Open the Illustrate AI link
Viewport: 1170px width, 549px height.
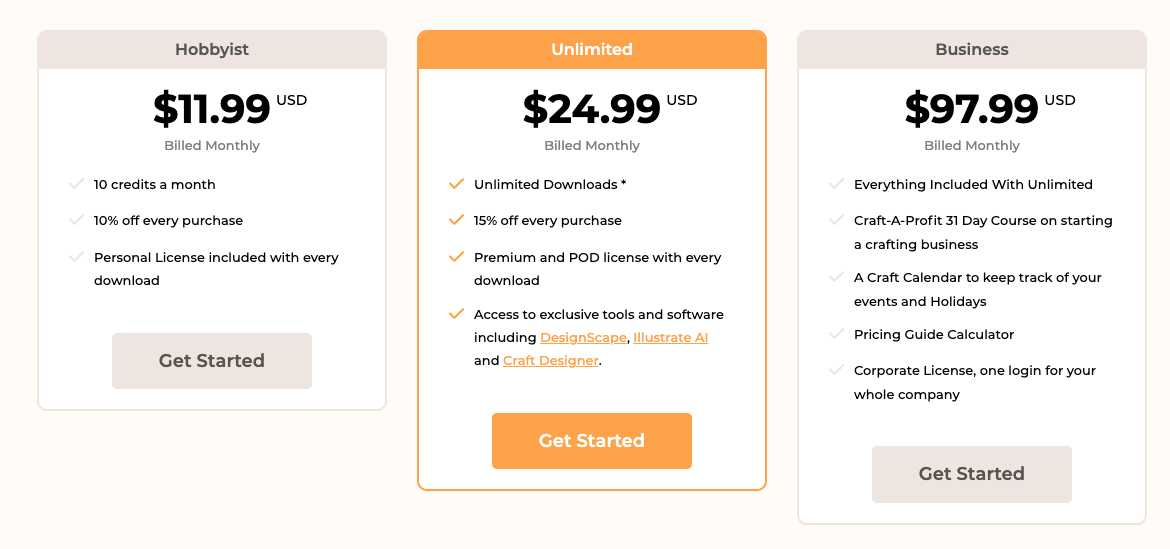point(671,337)
